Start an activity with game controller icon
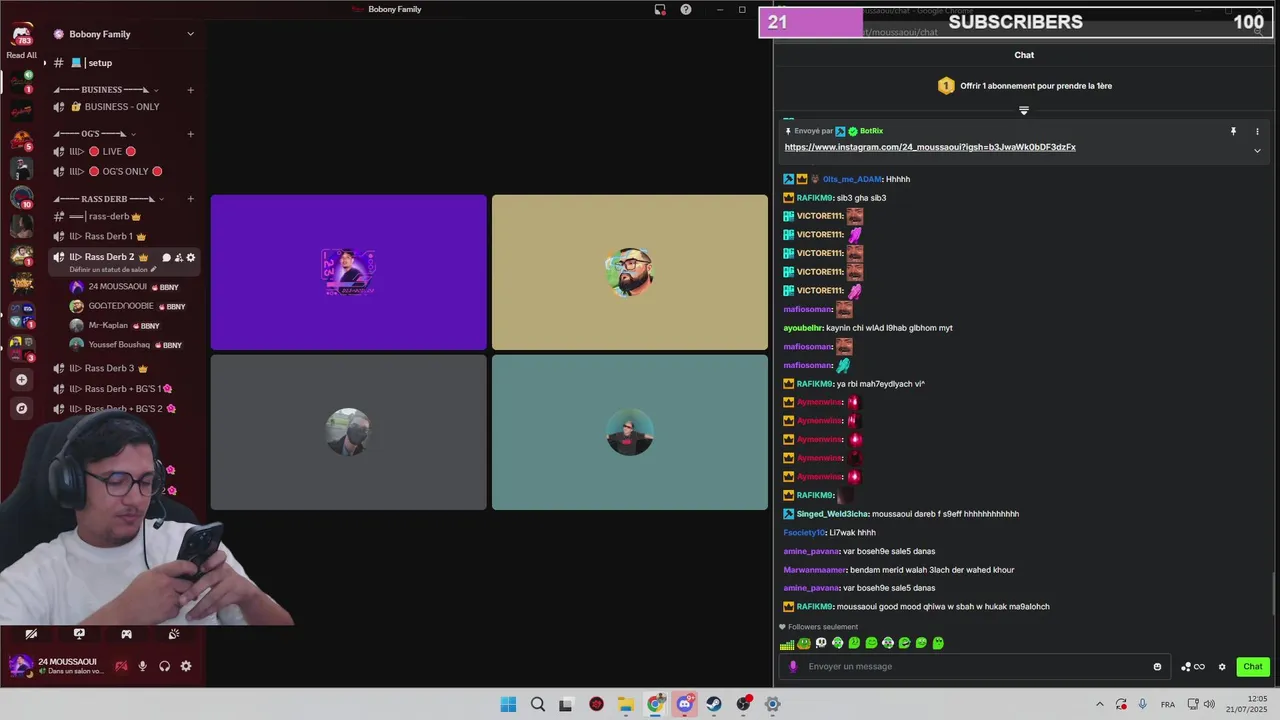Screen dimensions: 1280x720 [x=126, y=634]
